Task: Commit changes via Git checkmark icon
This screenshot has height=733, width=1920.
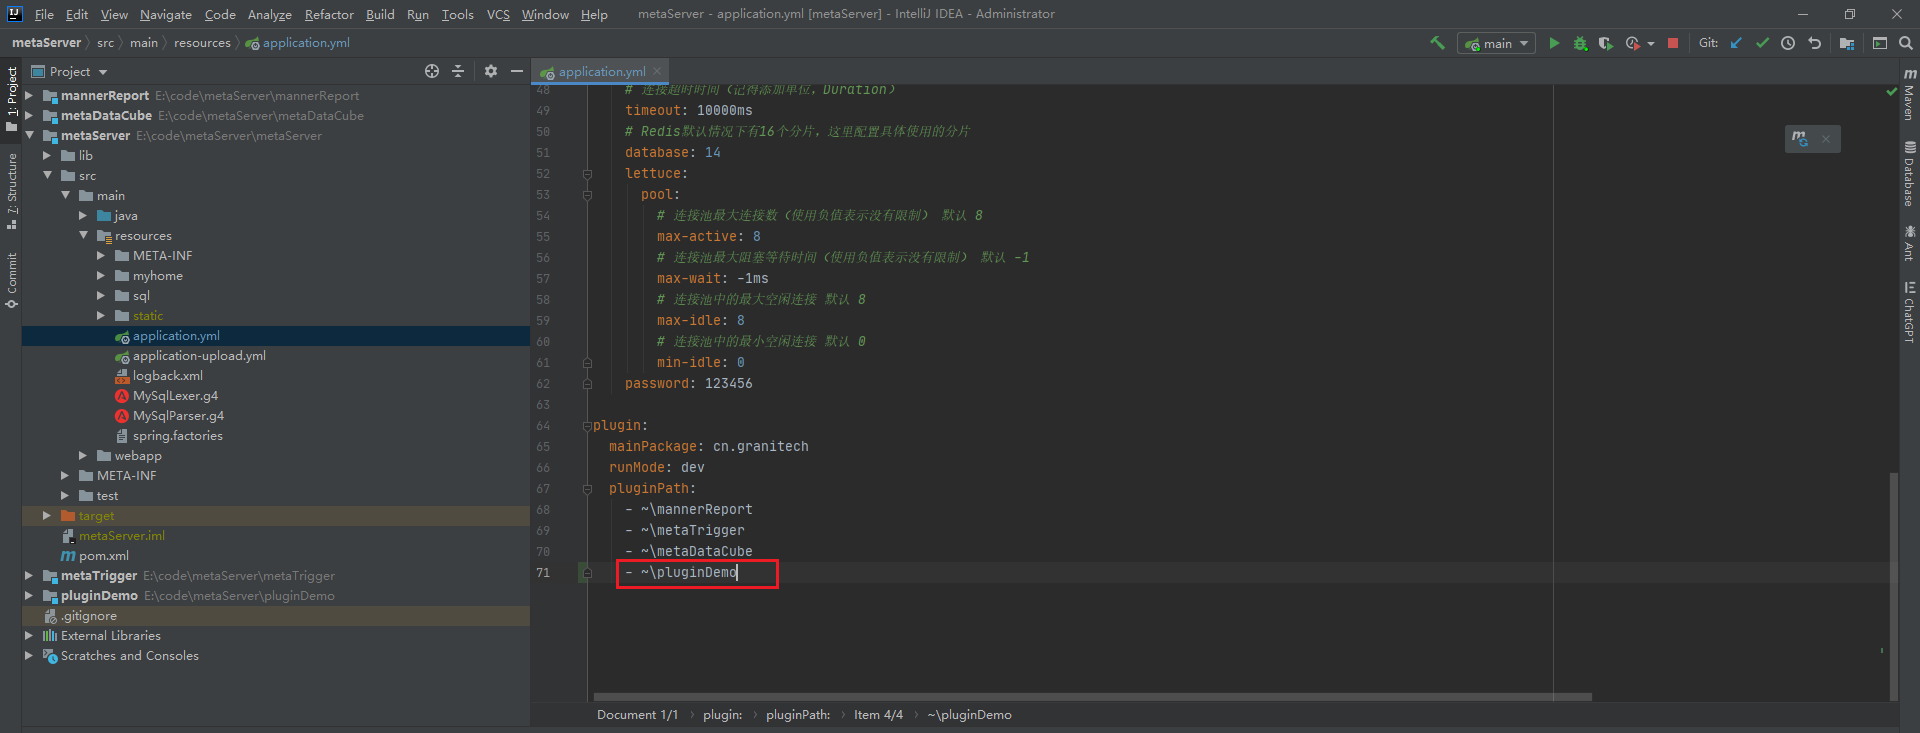Action: tap(1762, 43)
